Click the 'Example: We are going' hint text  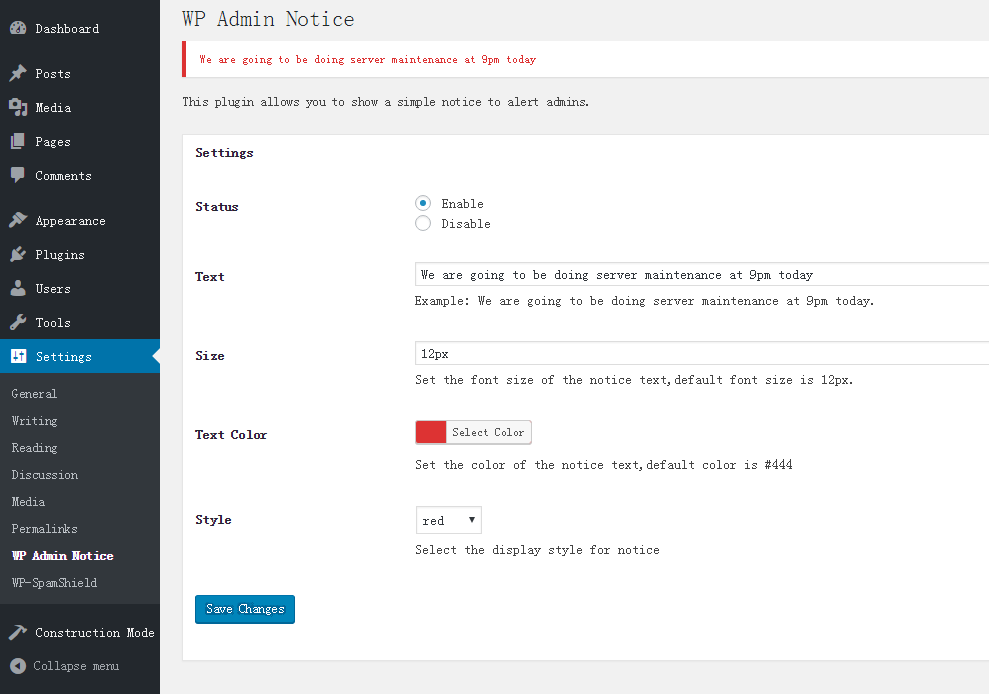point(644,301)
